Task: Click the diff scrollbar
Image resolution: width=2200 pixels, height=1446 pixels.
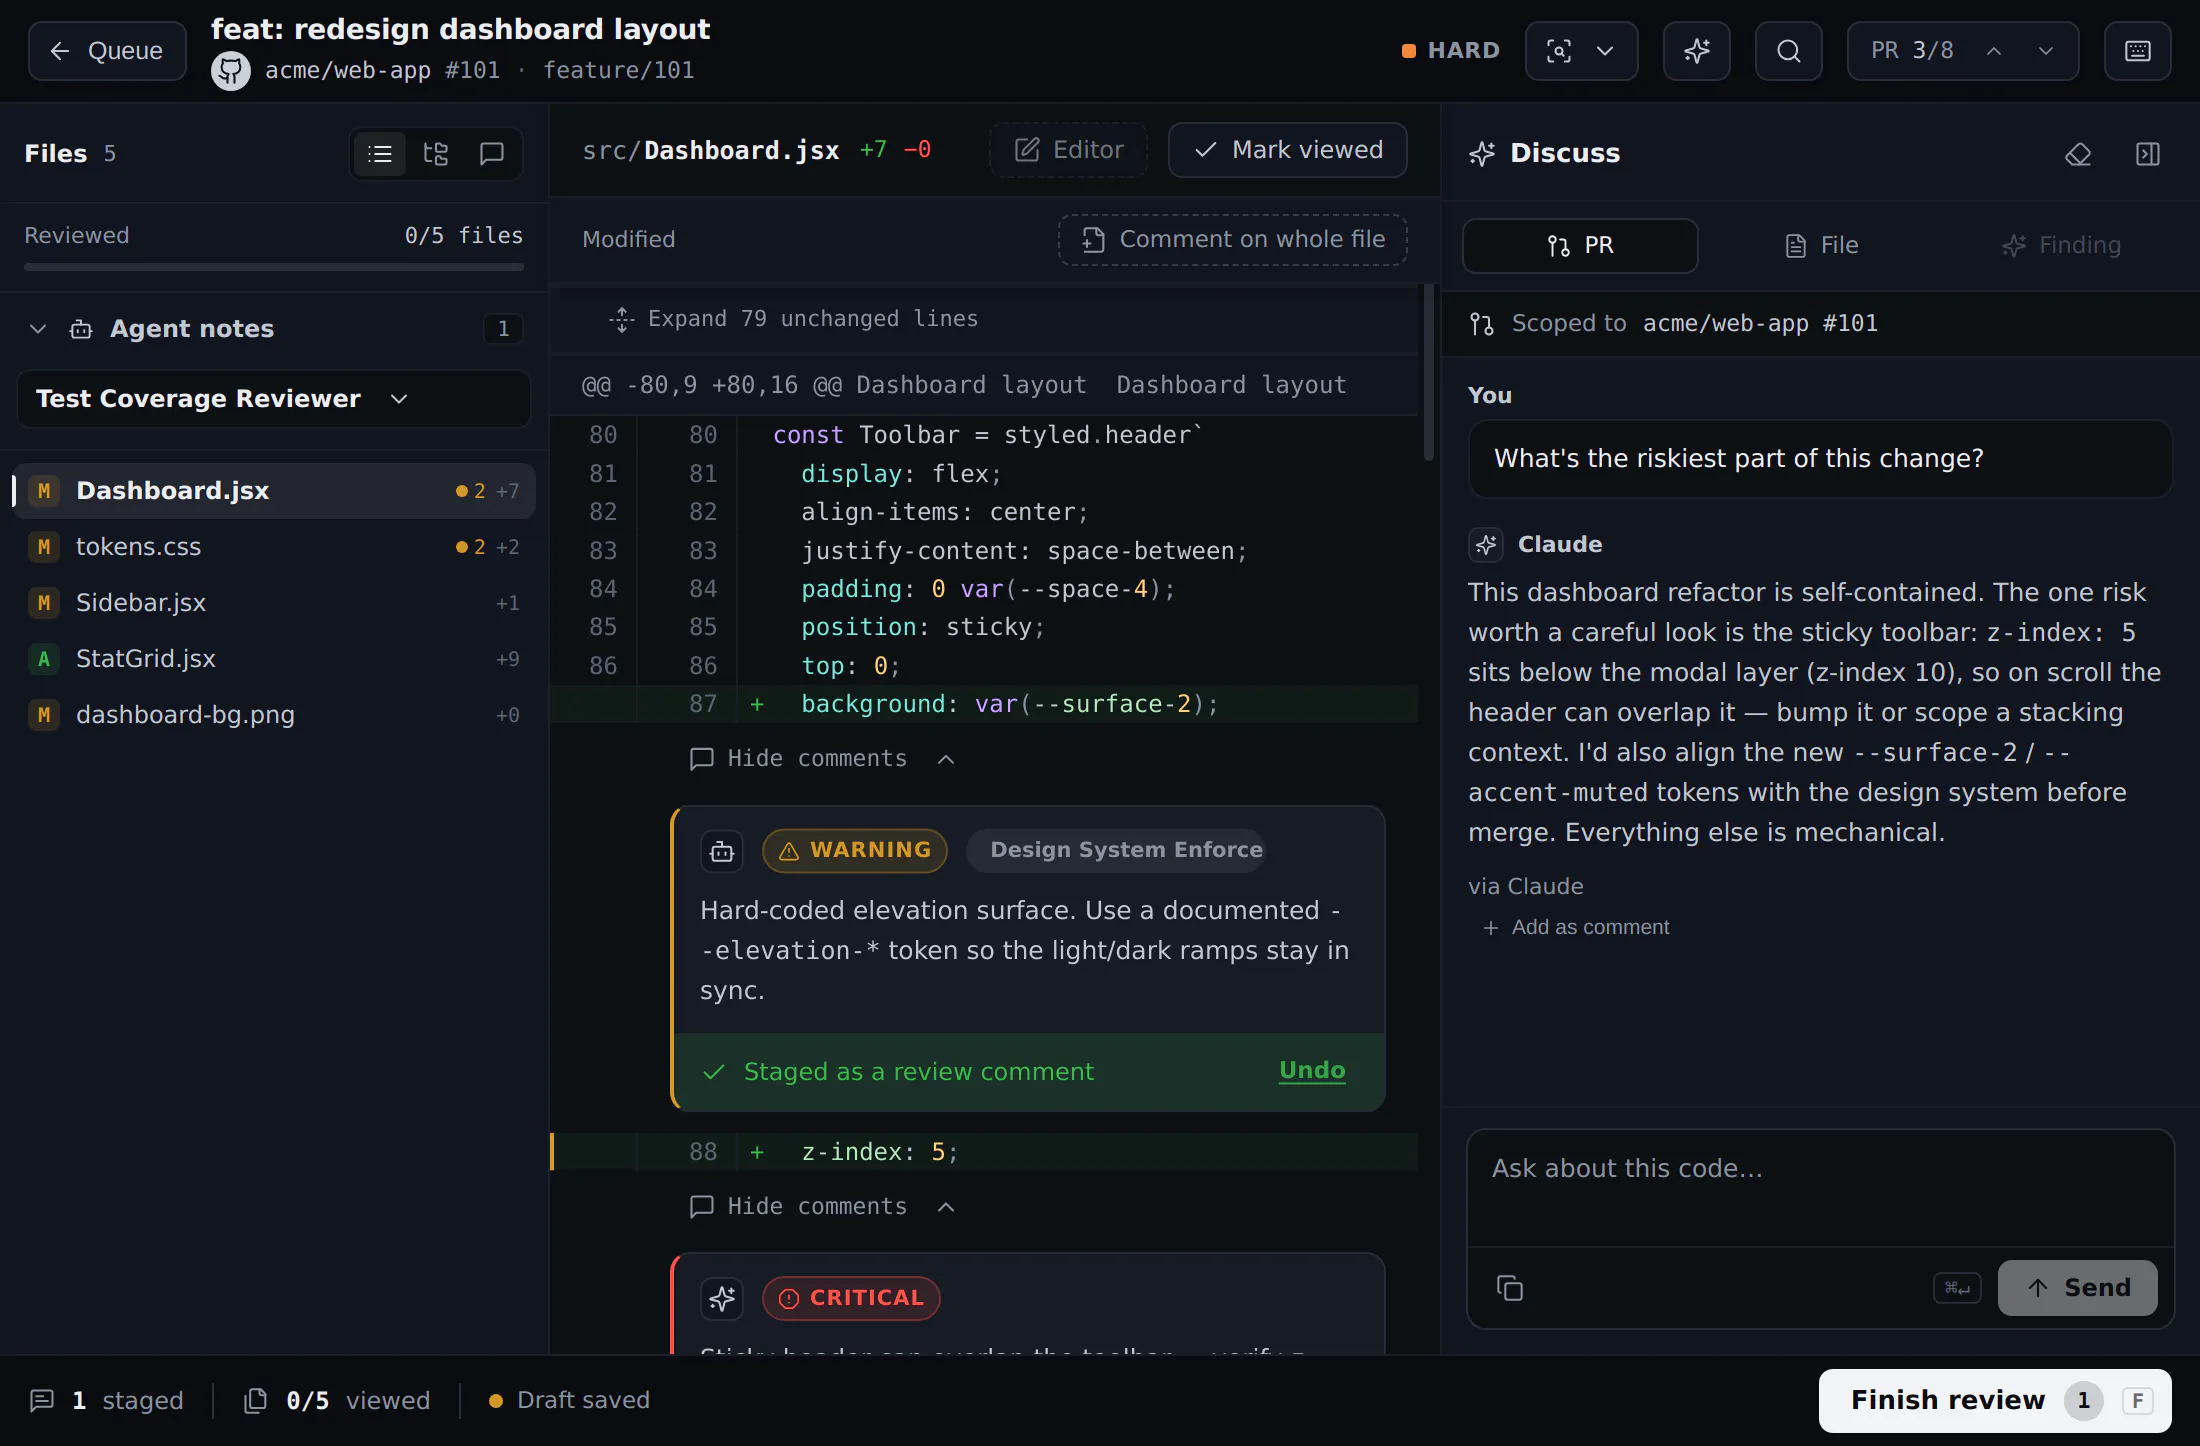Action: pos(1428,373)
